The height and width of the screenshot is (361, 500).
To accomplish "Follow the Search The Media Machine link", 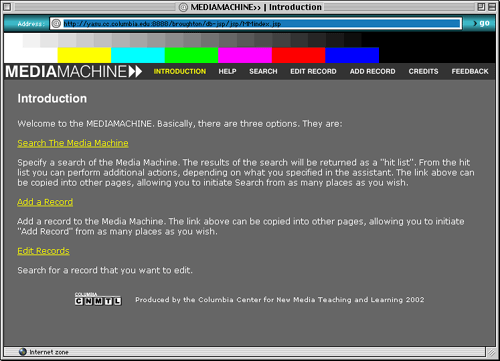I will 73,143.
